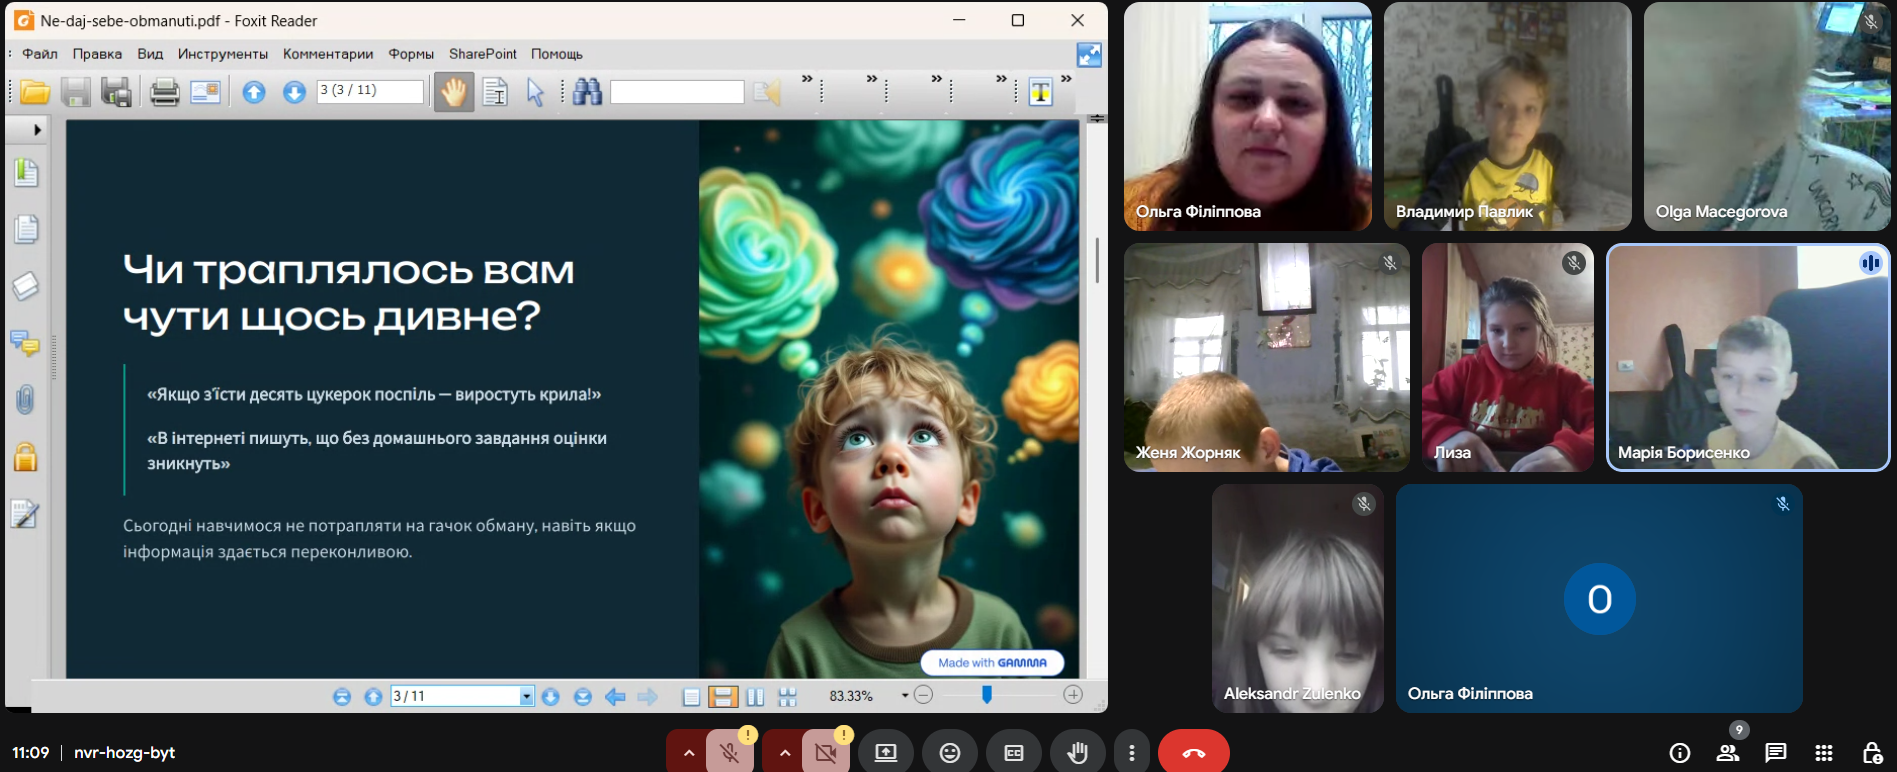
Task: Unmute the microphone
Action: point(730,753)
